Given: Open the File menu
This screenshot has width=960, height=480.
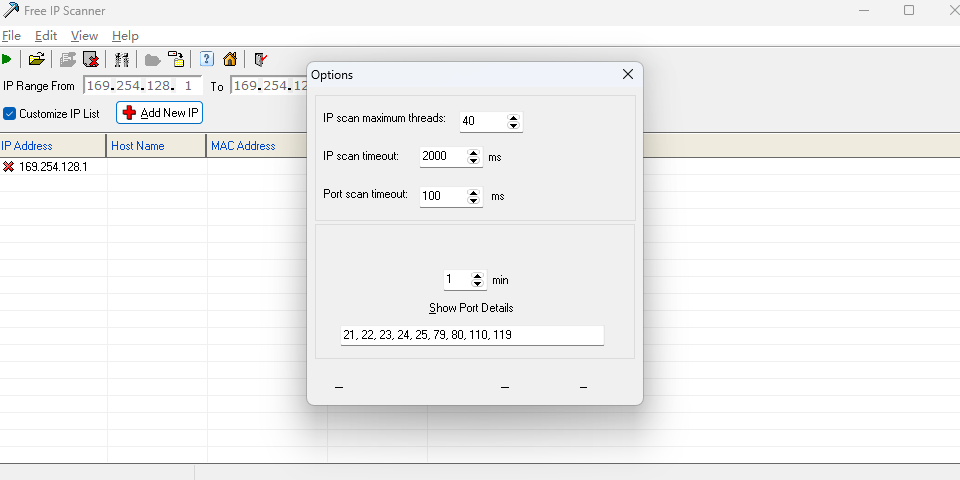Looking at the screenshot, I should point(12,36).
